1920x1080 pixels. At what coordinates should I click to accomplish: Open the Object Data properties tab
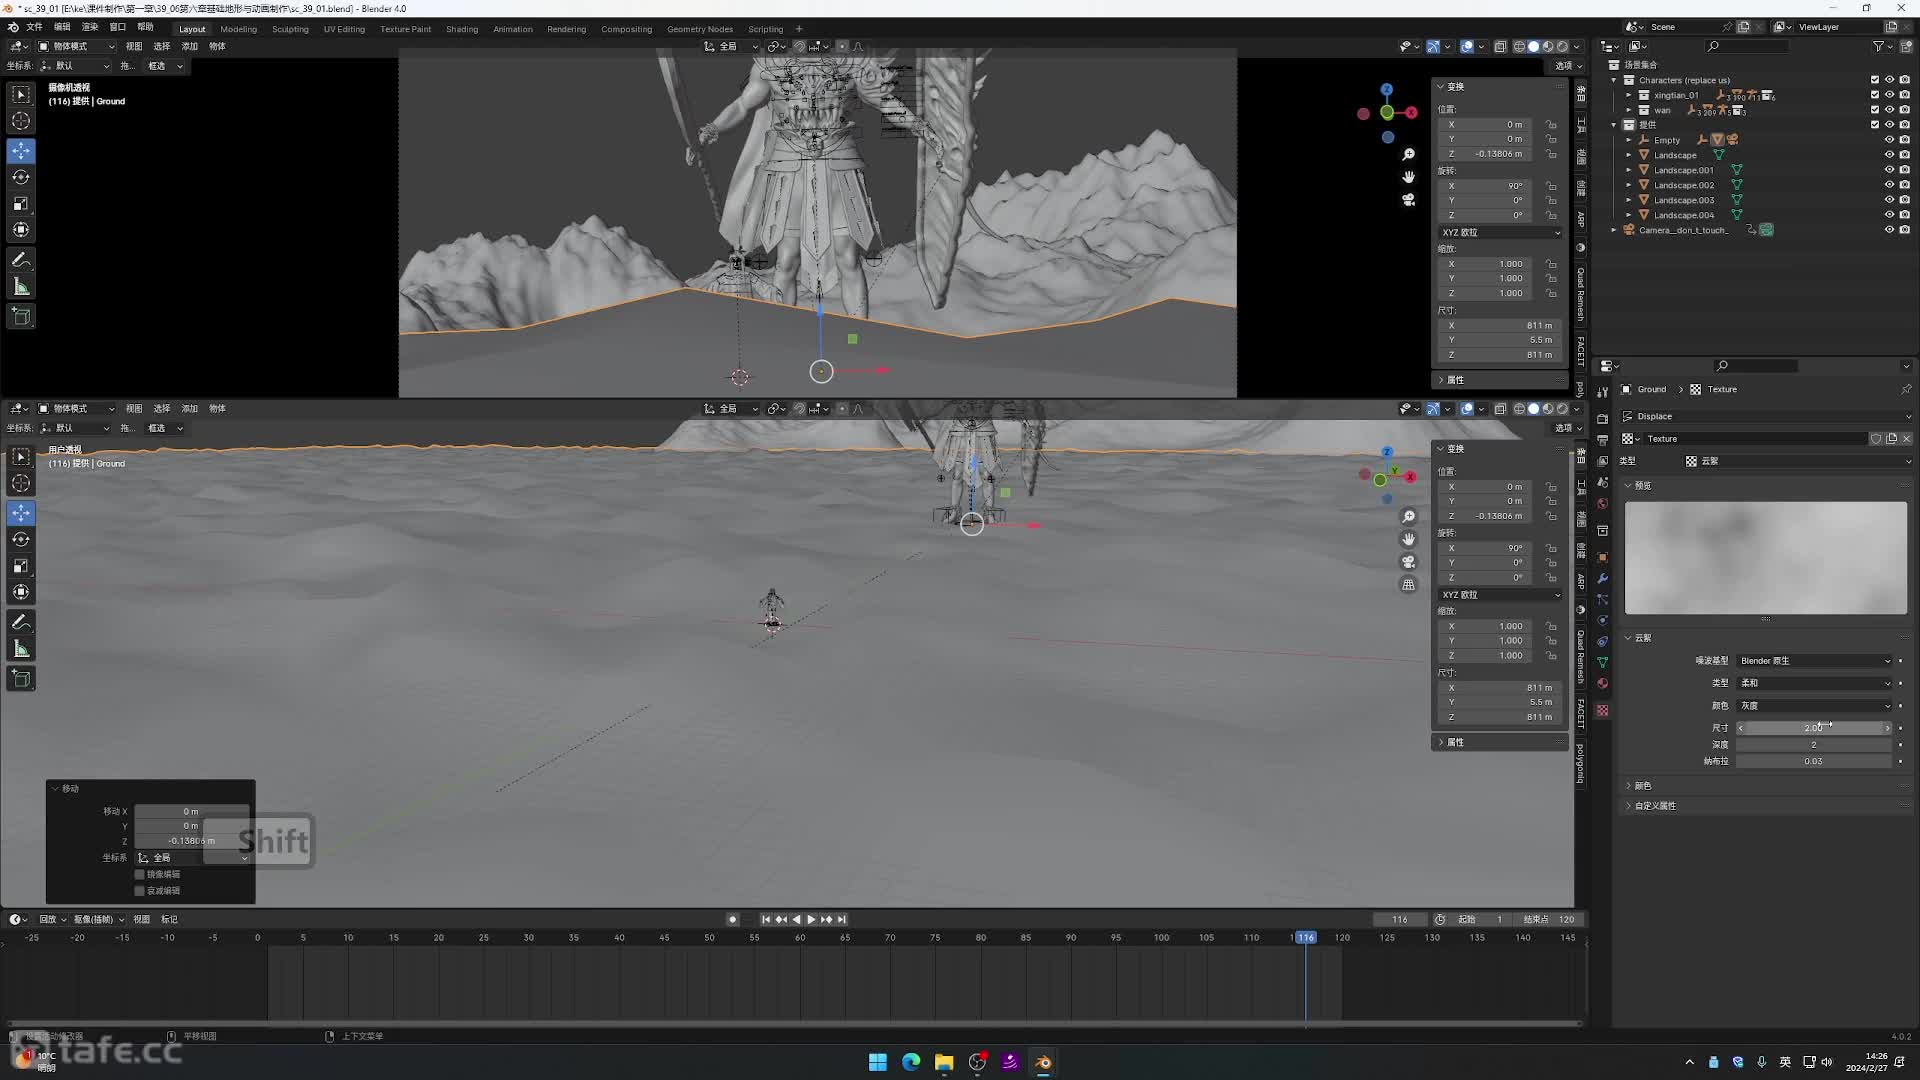point(1602,662)
